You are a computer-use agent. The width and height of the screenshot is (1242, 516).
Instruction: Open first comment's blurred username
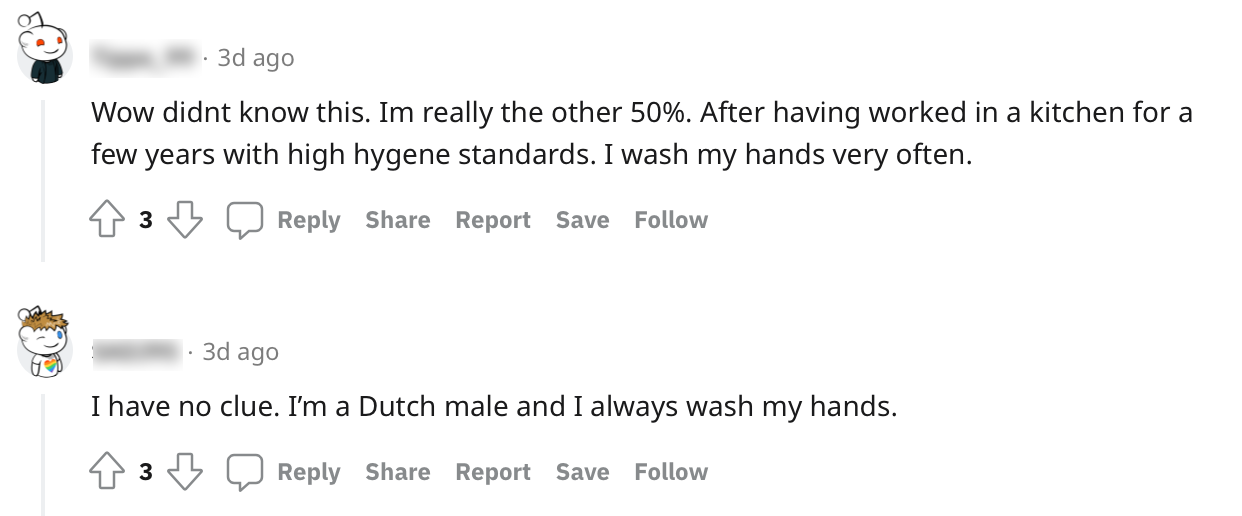click(142, 59)
